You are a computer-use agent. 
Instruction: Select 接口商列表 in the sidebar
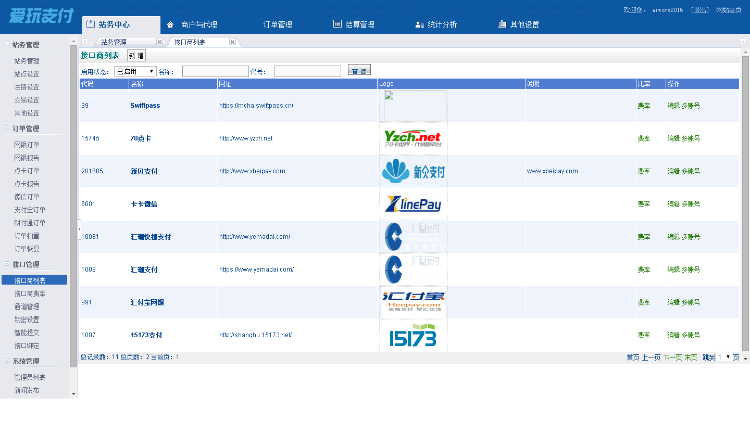(34, 280)
